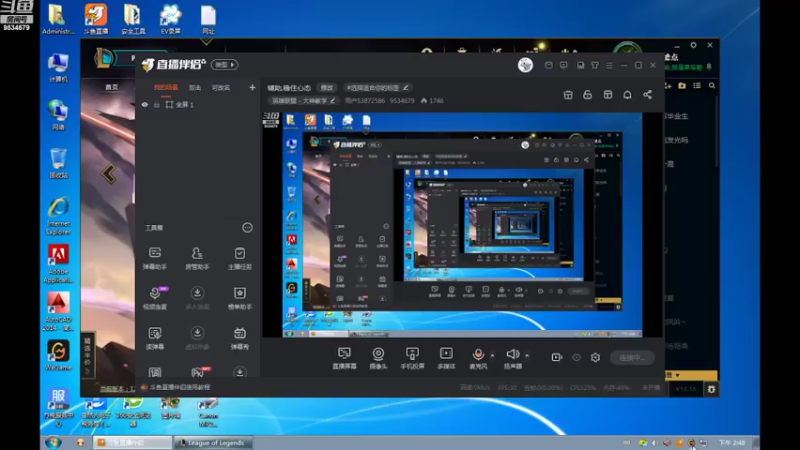Viewport: 800px width, 450px height.
Task: Open the 弹幕秀 tool
Action: [239, 338]
